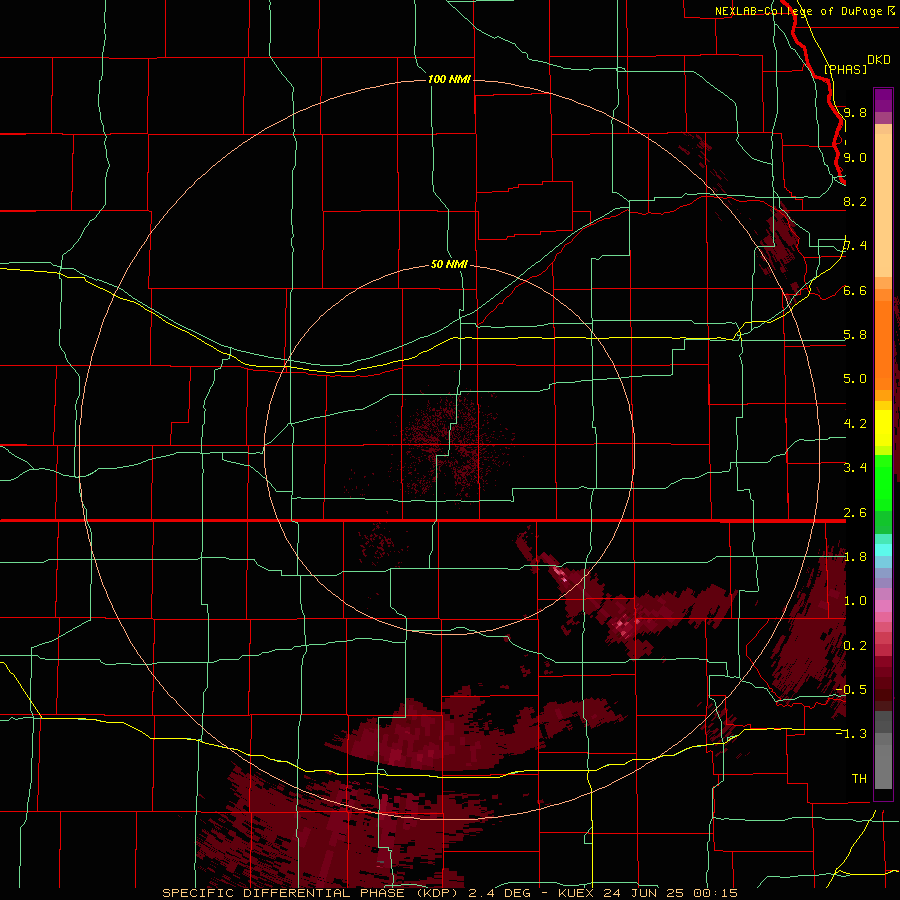Click the cyan segment of the color bar
This screenshot has width=900, height=900.
coord(883,550)
